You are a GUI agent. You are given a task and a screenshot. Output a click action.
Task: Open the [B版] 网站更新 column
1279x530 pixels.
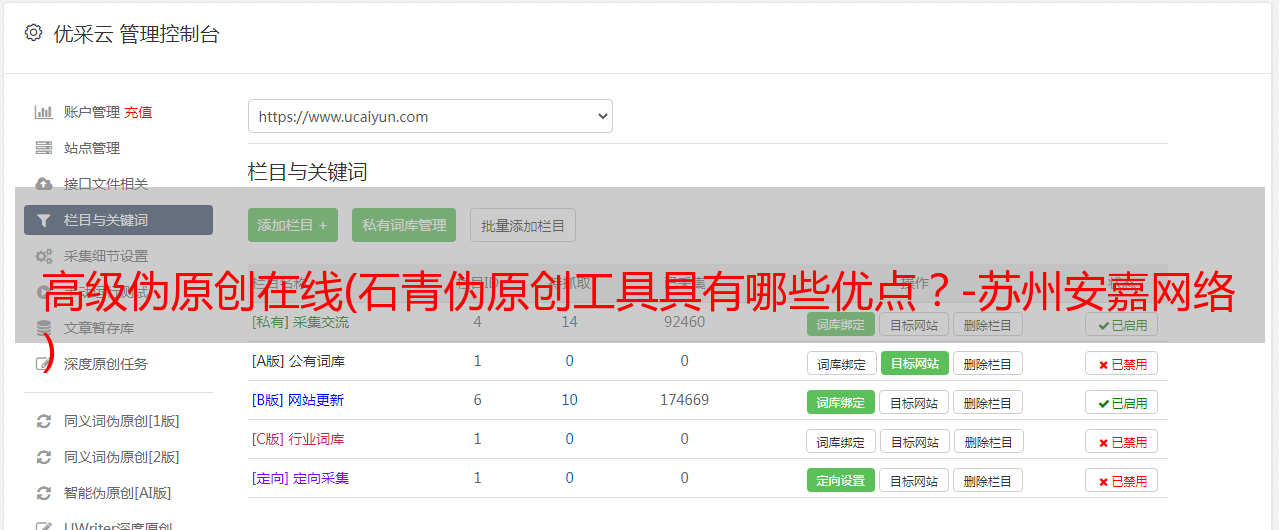click(297, 400)
